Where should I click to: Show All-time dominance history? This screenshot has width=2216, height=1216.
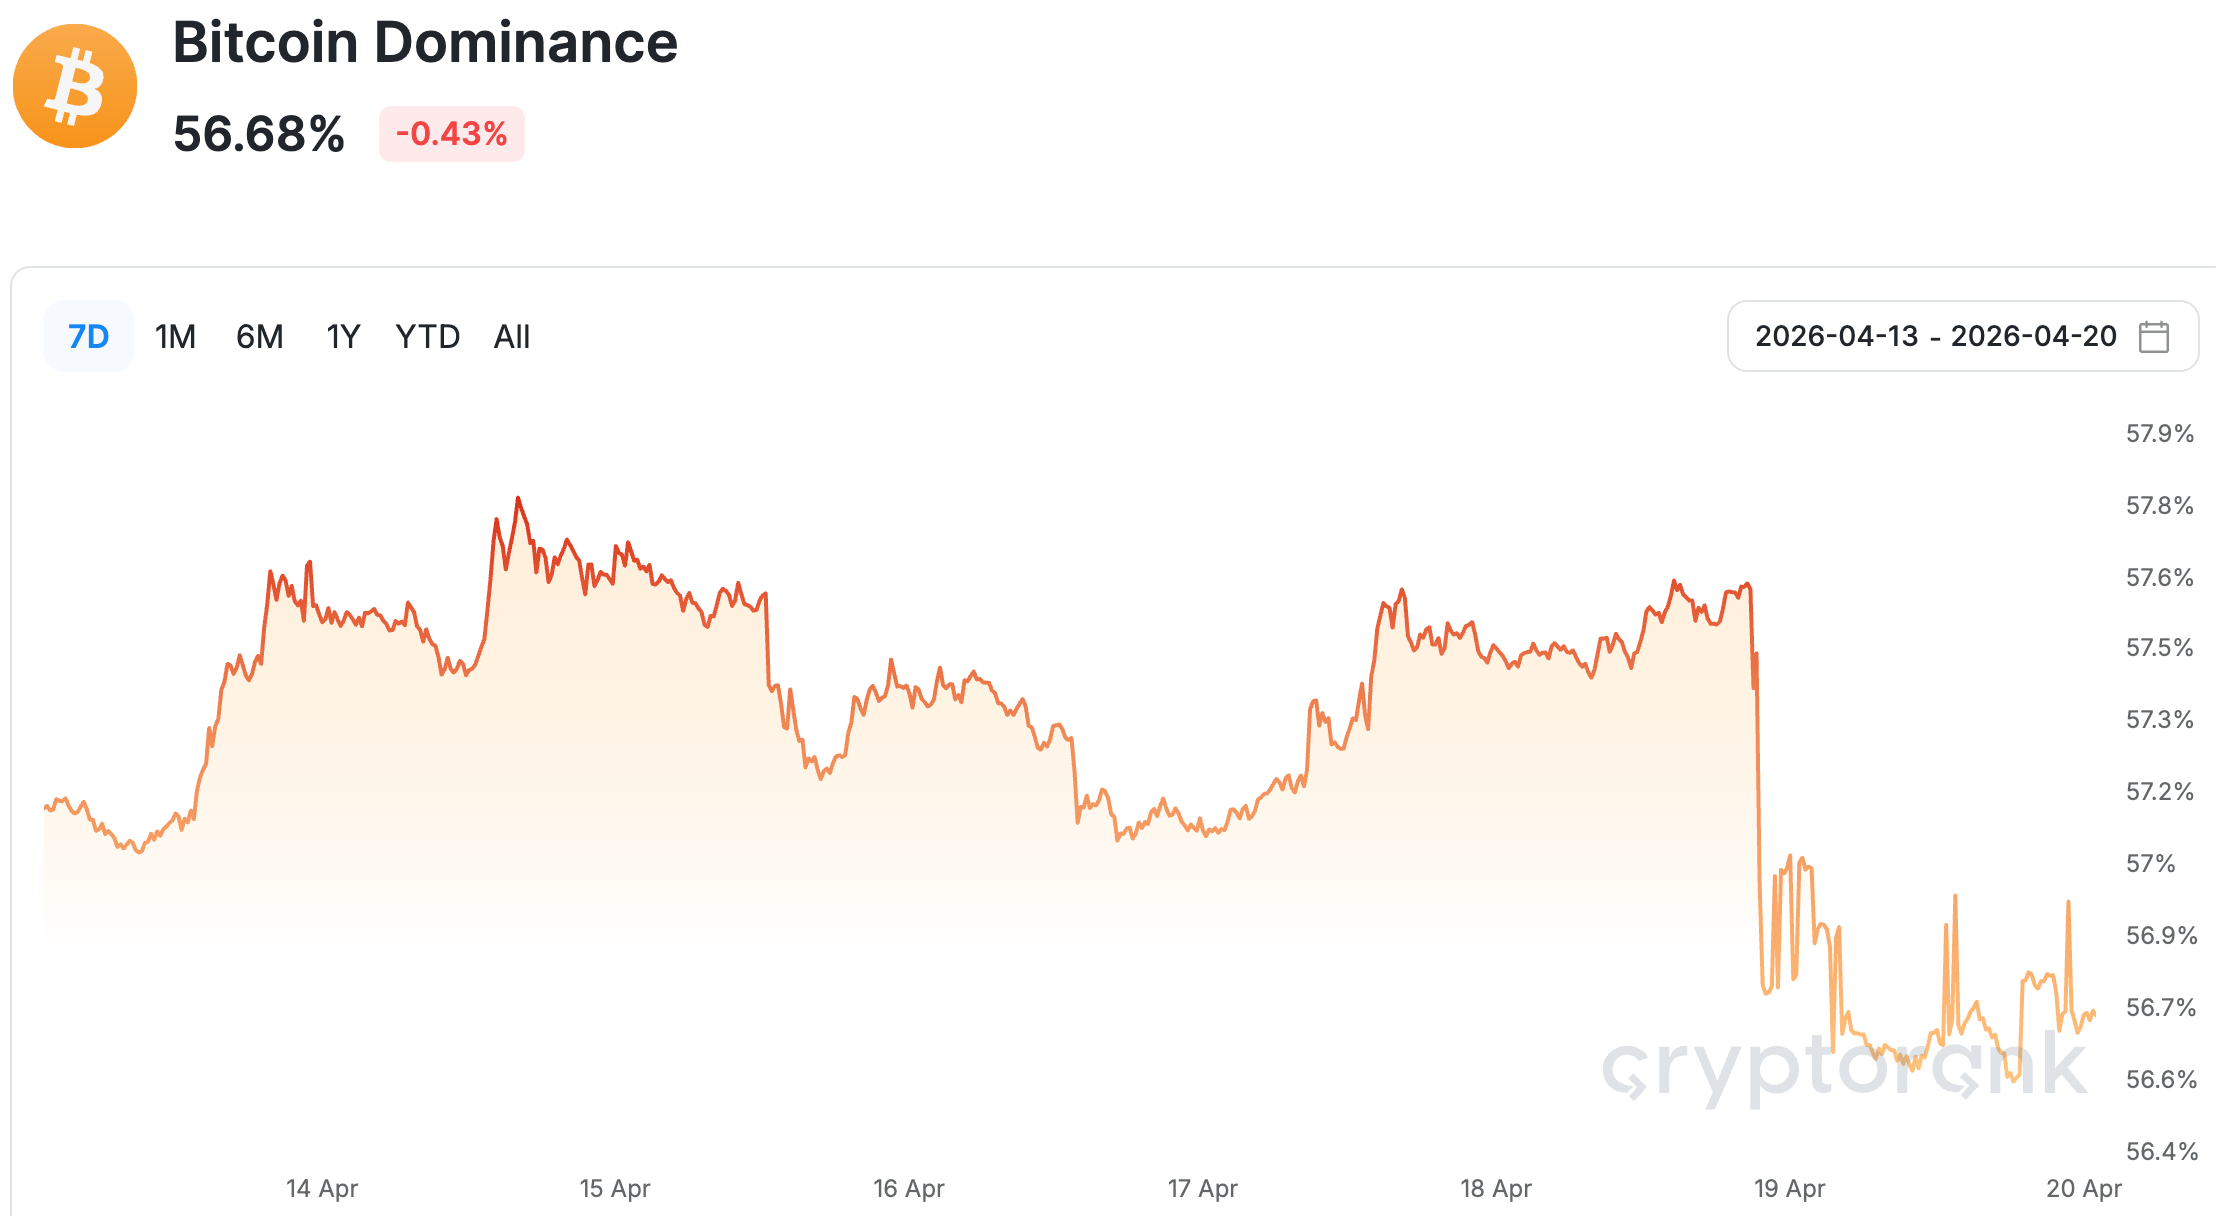pyautogui.click(x=511, y=337)
